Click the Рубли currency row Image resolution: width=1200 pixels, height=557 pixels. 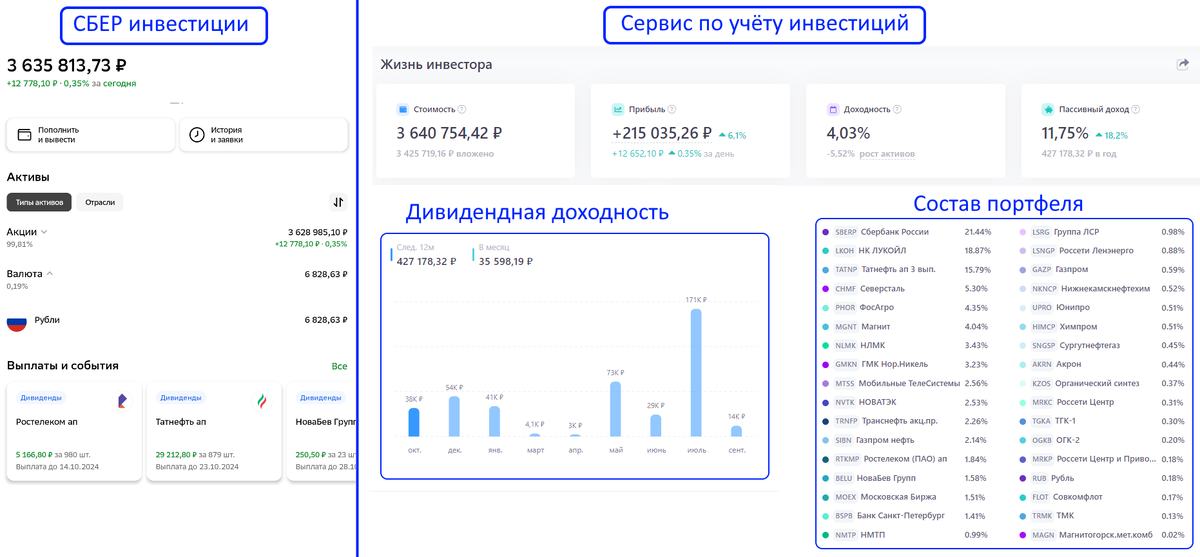point(177,320)
